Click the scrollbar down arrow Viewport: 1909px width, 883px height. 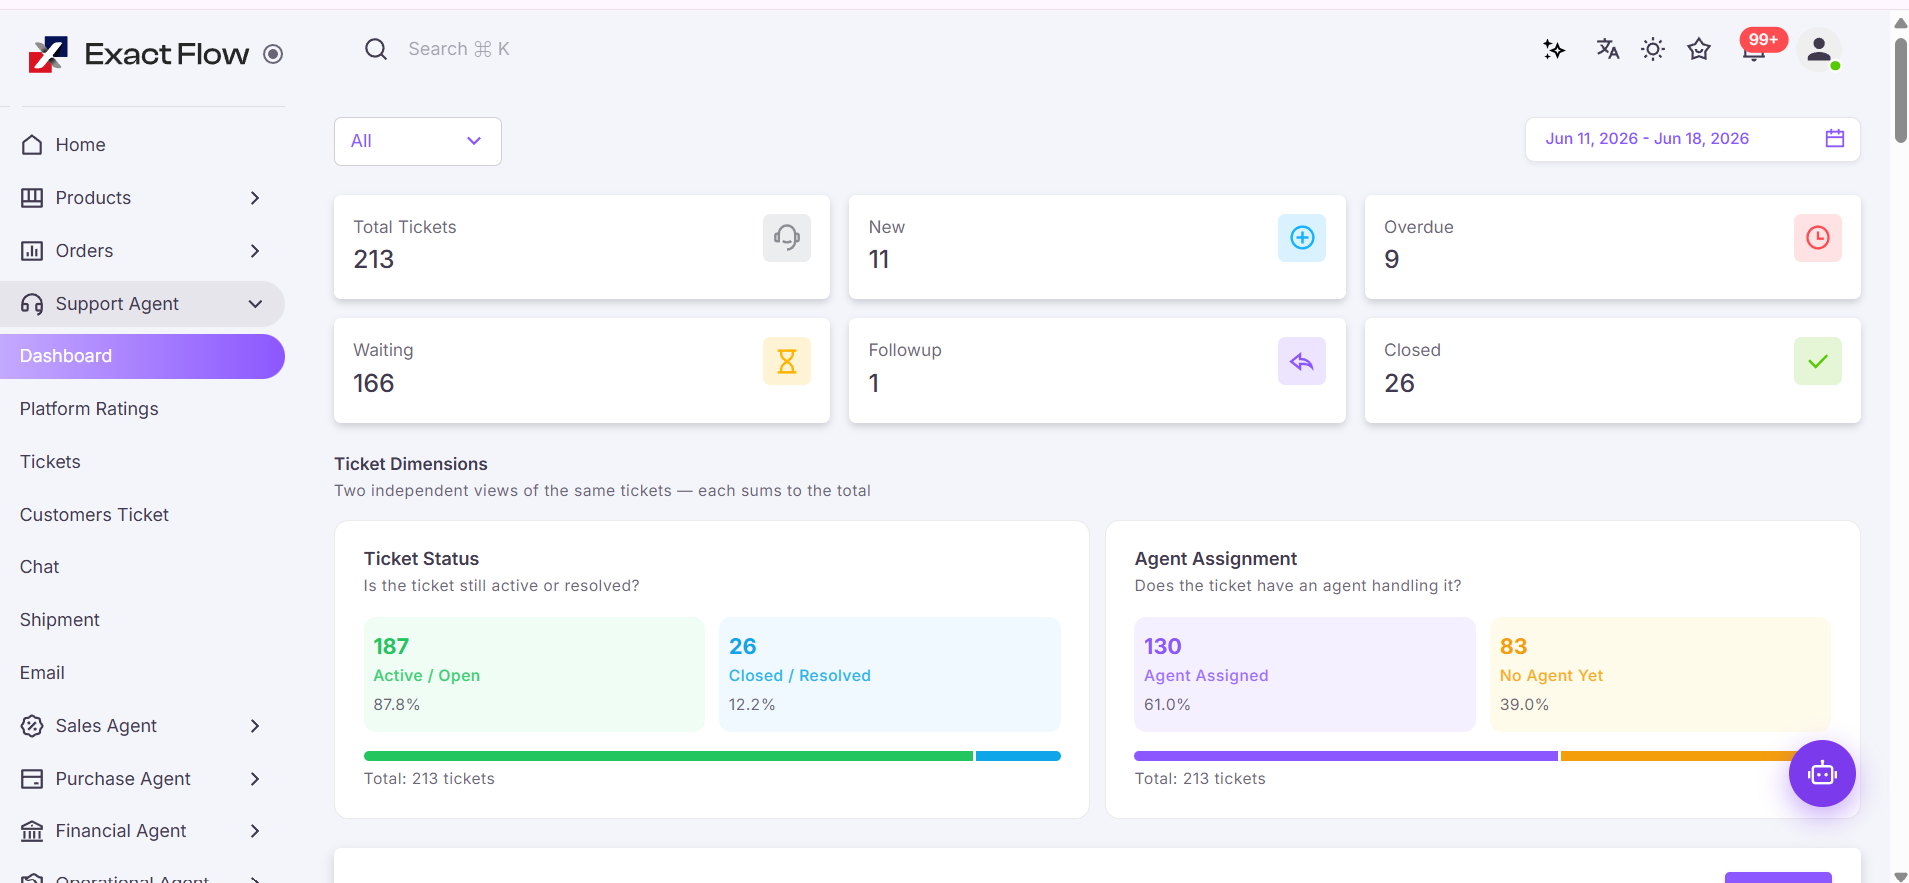[x=1900, y=876]
